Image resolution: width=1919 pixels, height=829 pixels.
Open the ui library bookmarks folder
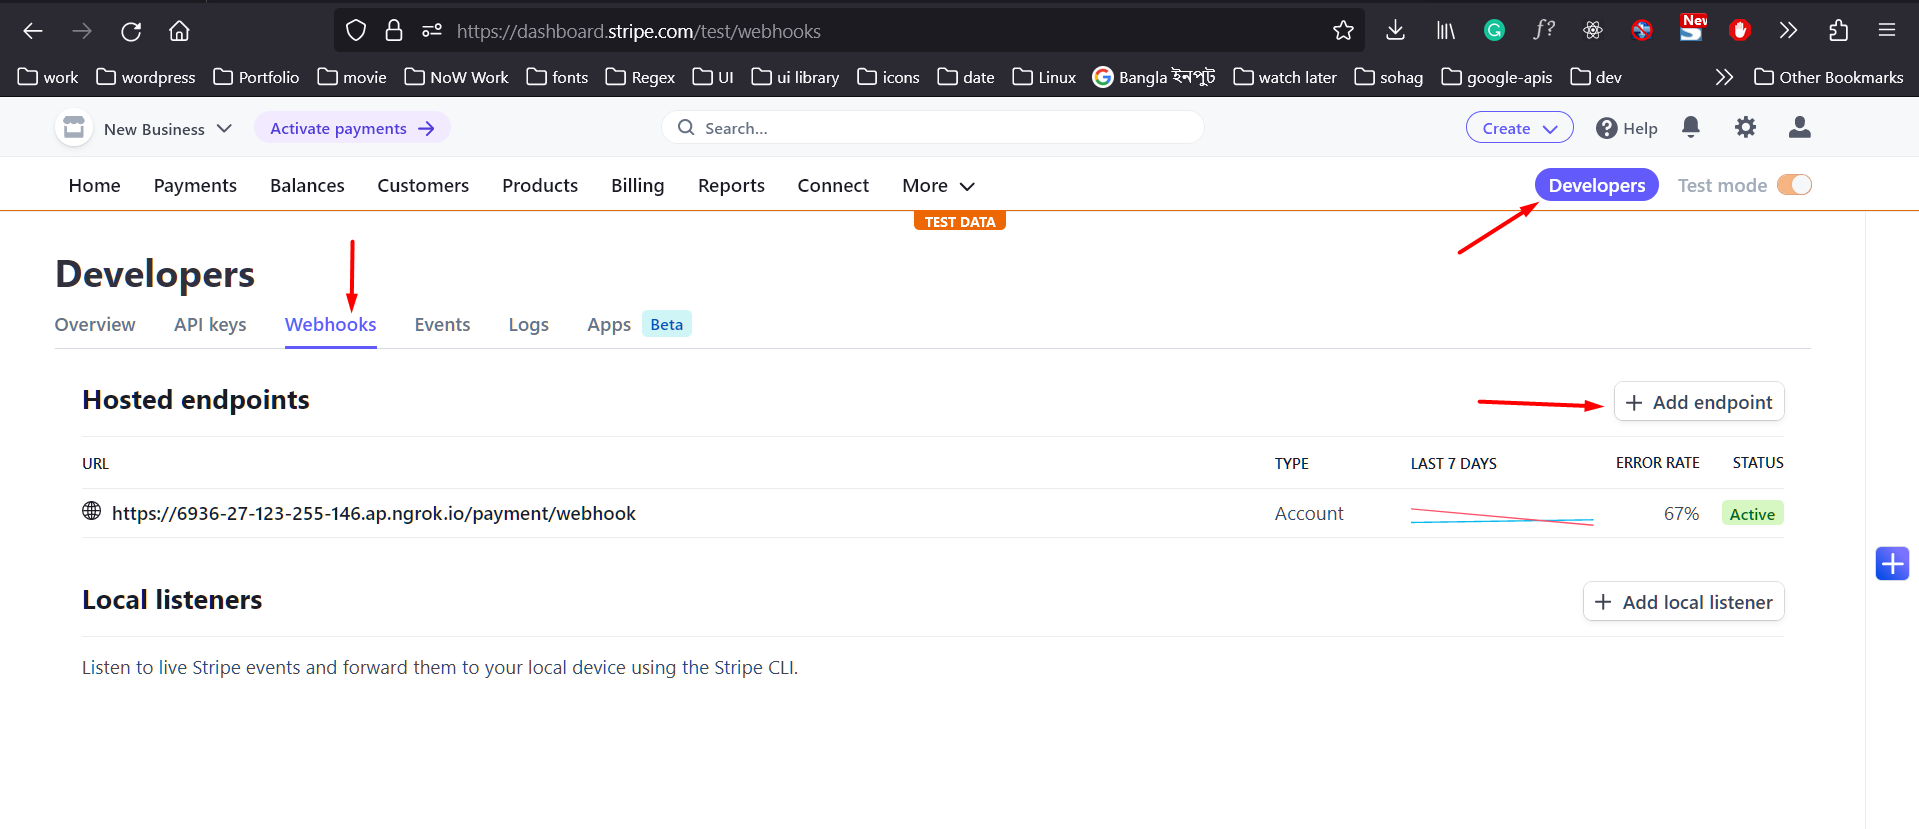[795, 77]
